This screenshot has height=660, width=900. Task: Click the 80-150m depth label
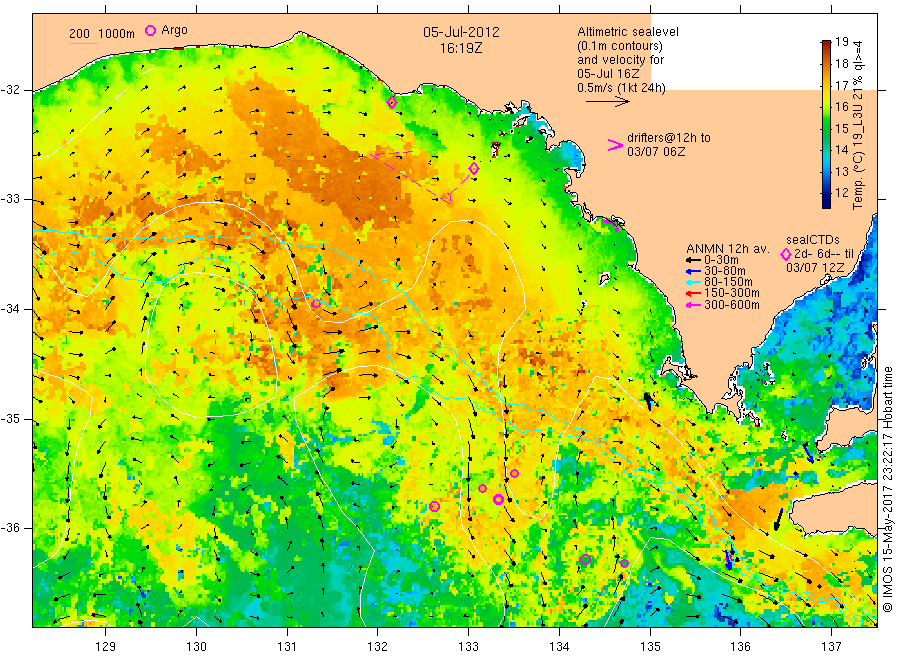[728, 282]
